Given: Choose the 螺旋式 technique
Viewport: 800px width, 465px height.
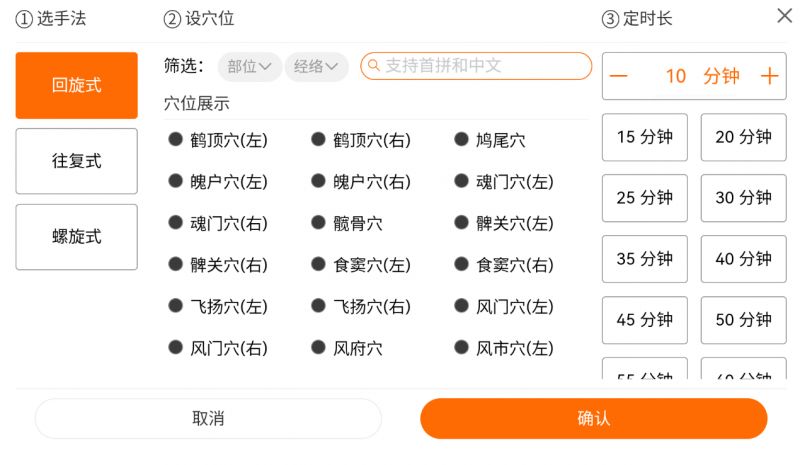Looking at the screenshot, I should 76,237.
